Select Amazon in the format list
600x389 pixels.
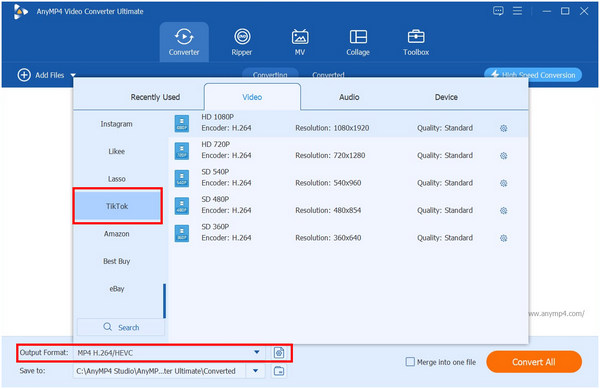pos(117,234)
